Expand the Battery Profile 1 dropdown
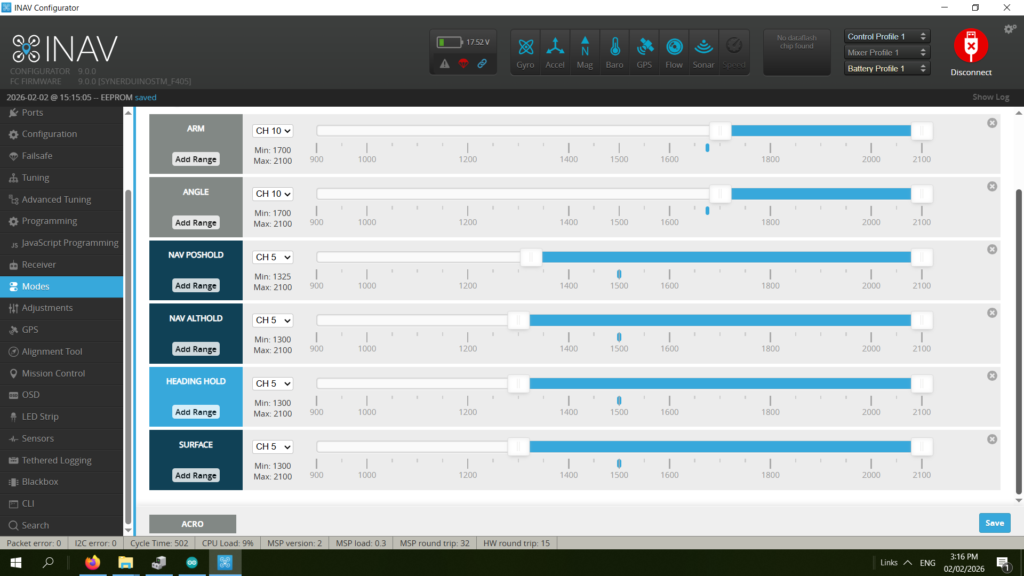Image resolution: width=1024 pixels, height=576 pixels. [887, 69]
